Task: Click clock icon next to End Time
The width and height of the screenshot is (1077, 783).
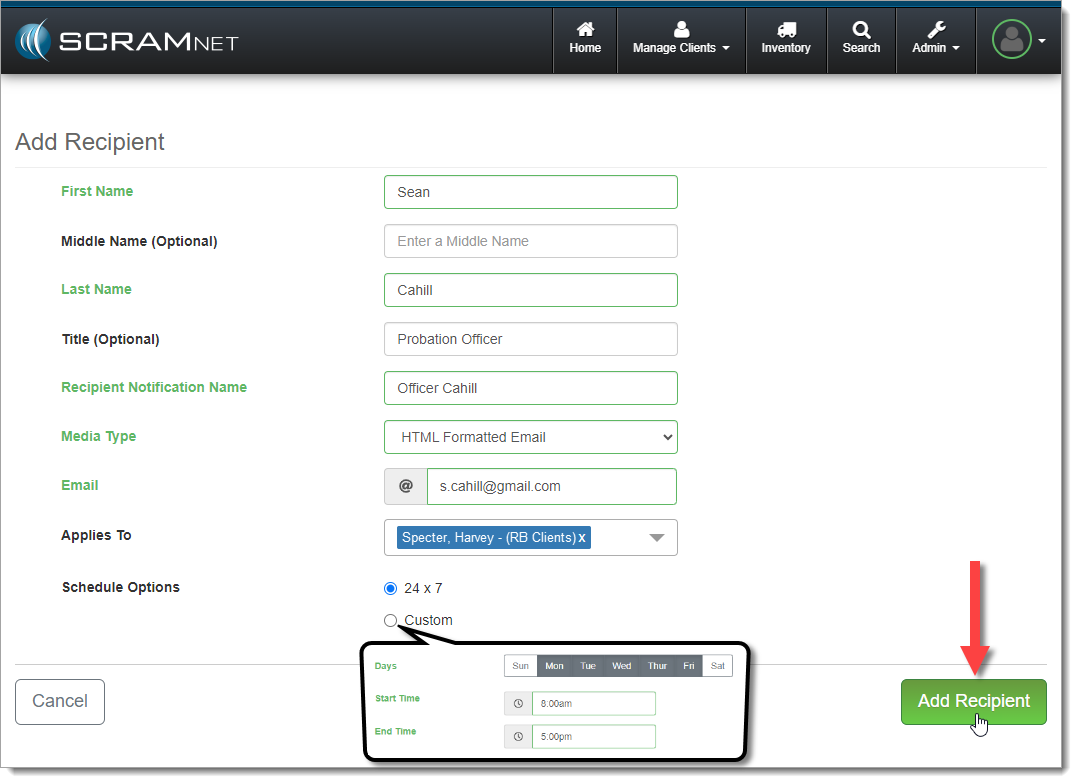Action: [x=518, y=737]
